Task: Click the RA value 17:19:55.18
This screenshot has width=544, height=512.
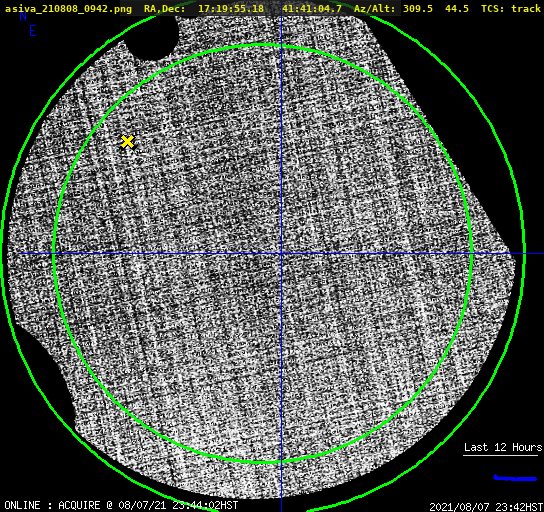Action: (231, 8)
